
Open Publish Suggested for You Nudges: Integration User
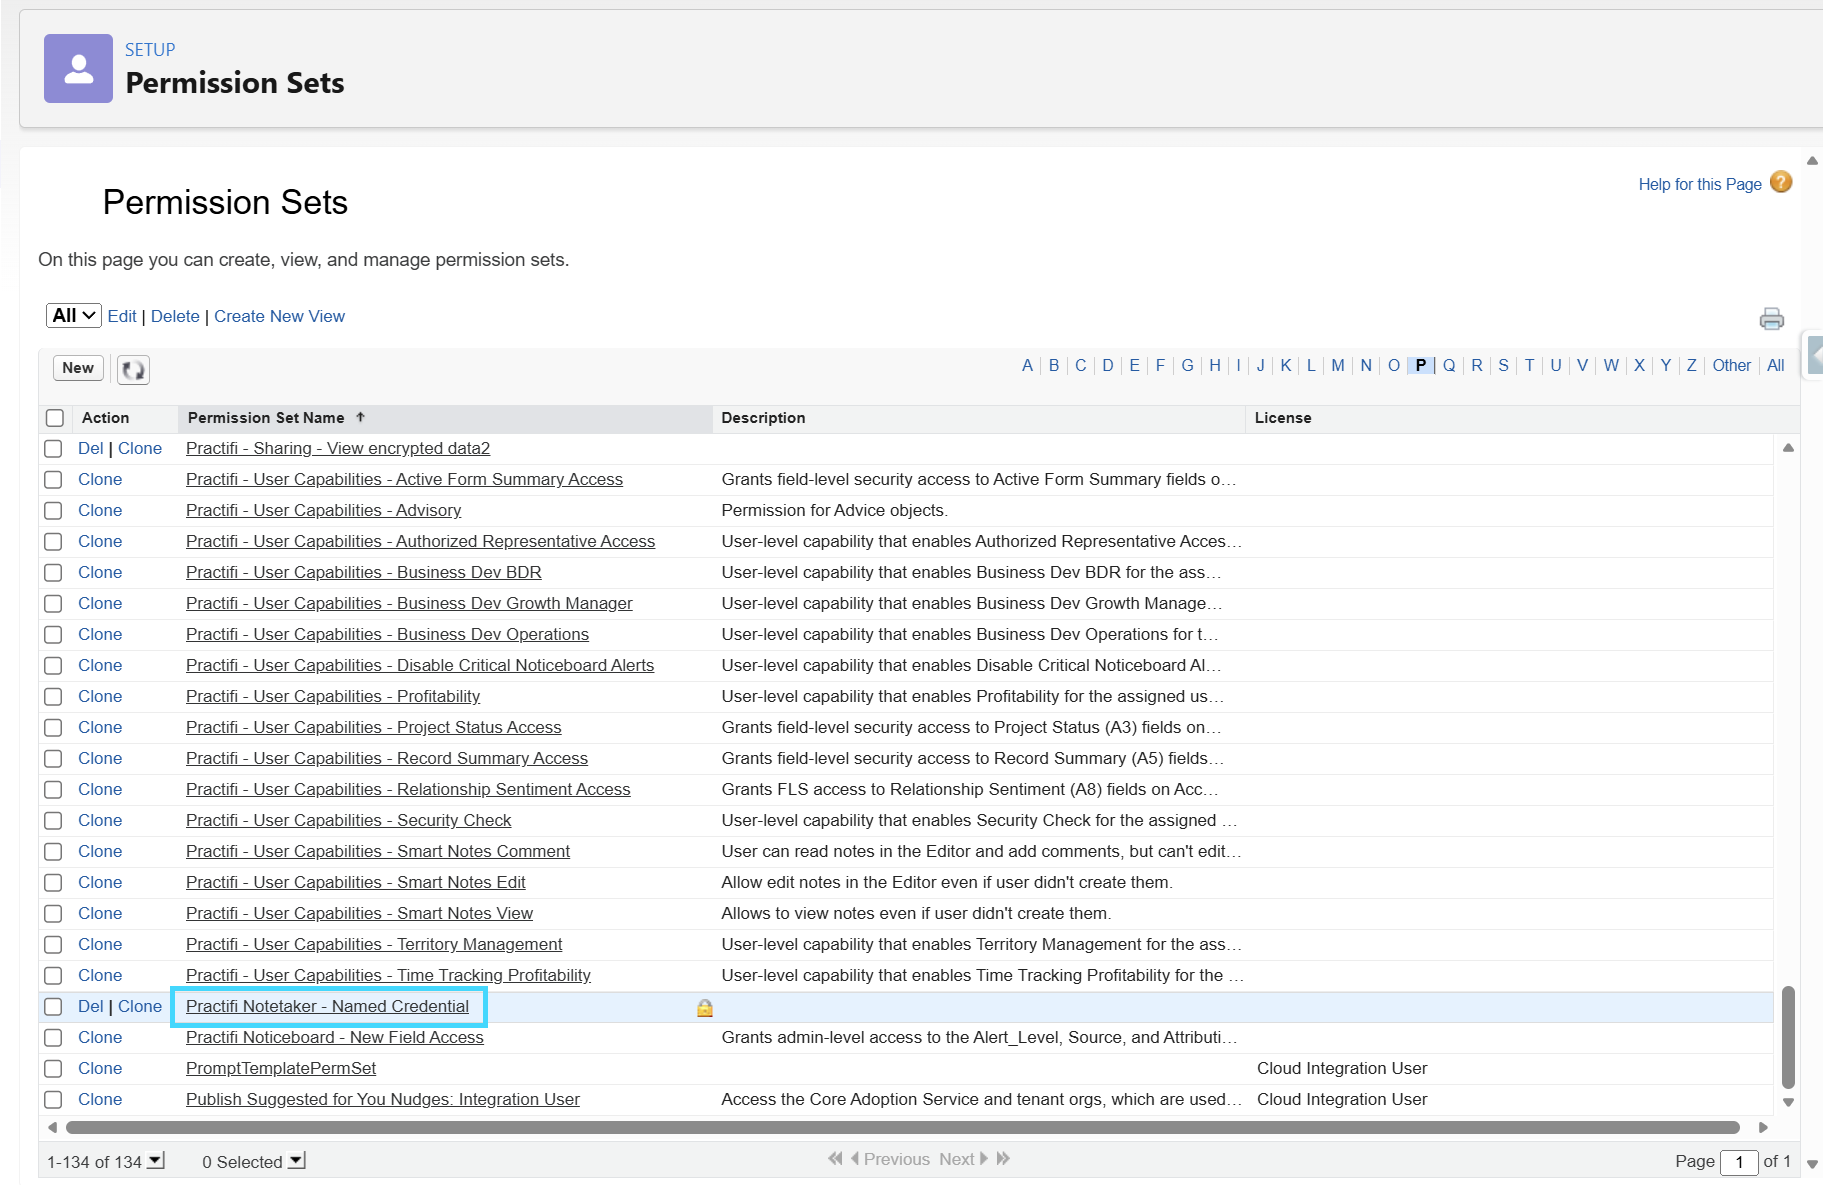383,1099
